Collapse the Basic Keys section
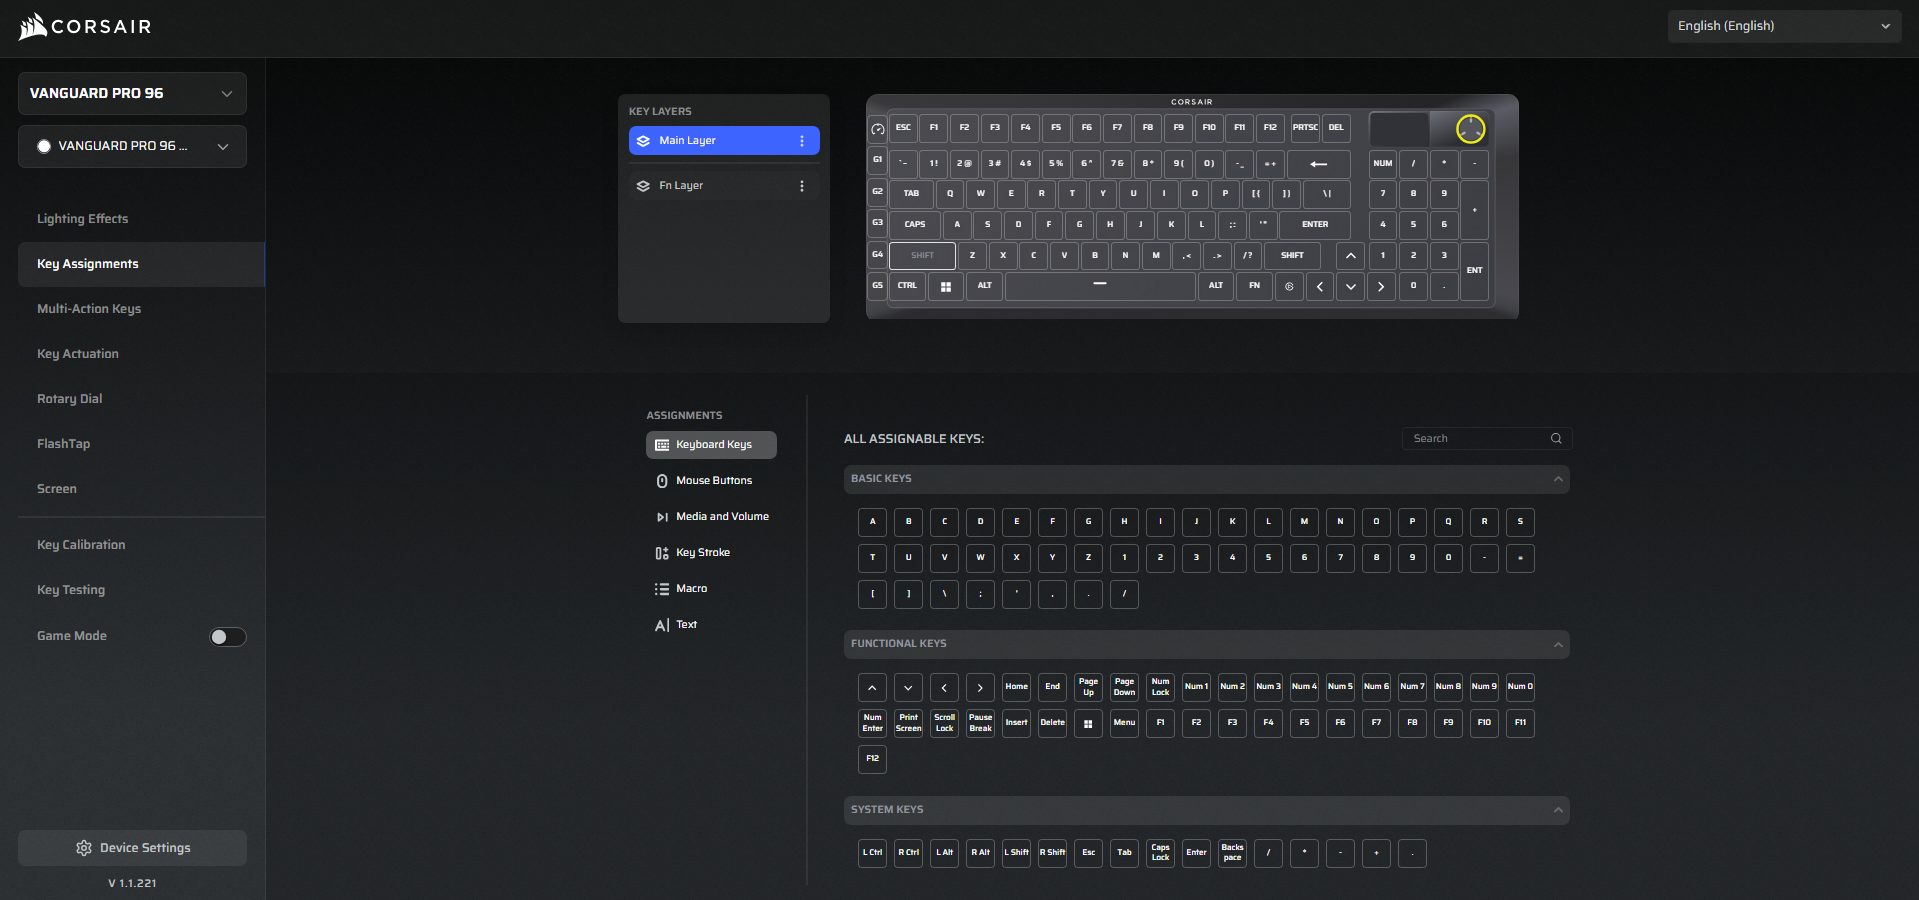Screen dimensions: 1919x900 1558,480
